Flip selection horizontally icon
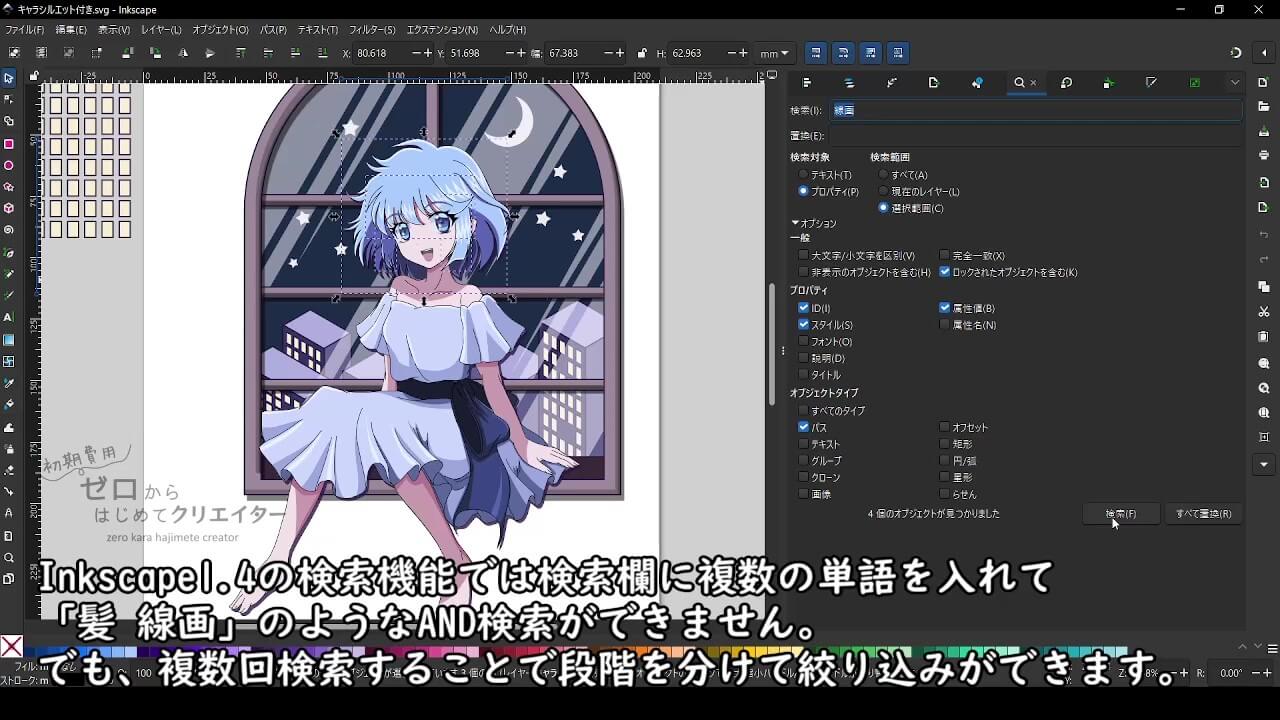Screen dimensions: 1280x720 point(182,53)
